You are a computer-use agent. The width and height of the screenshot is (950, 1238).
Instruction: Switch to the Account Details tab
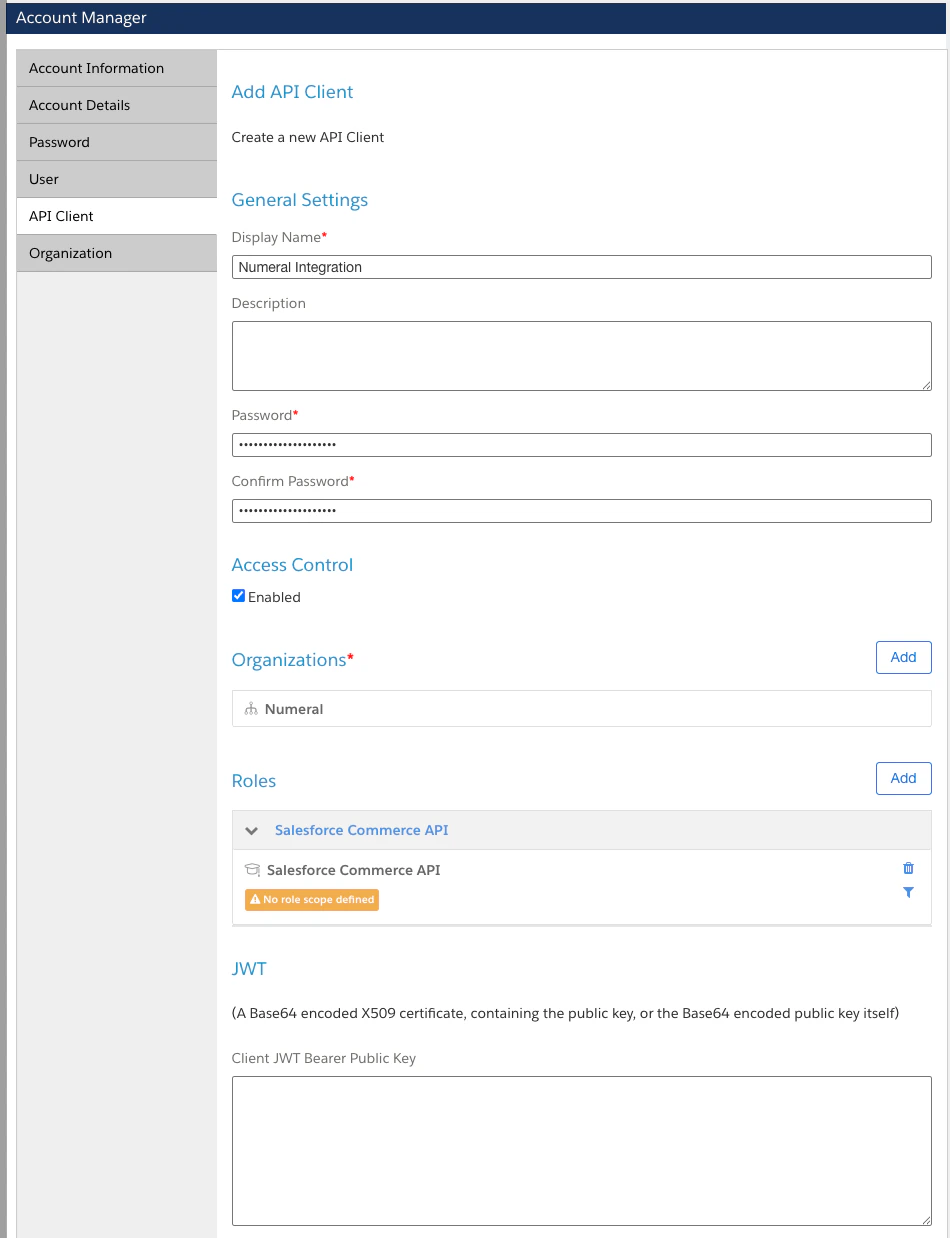tap(117, 105)
